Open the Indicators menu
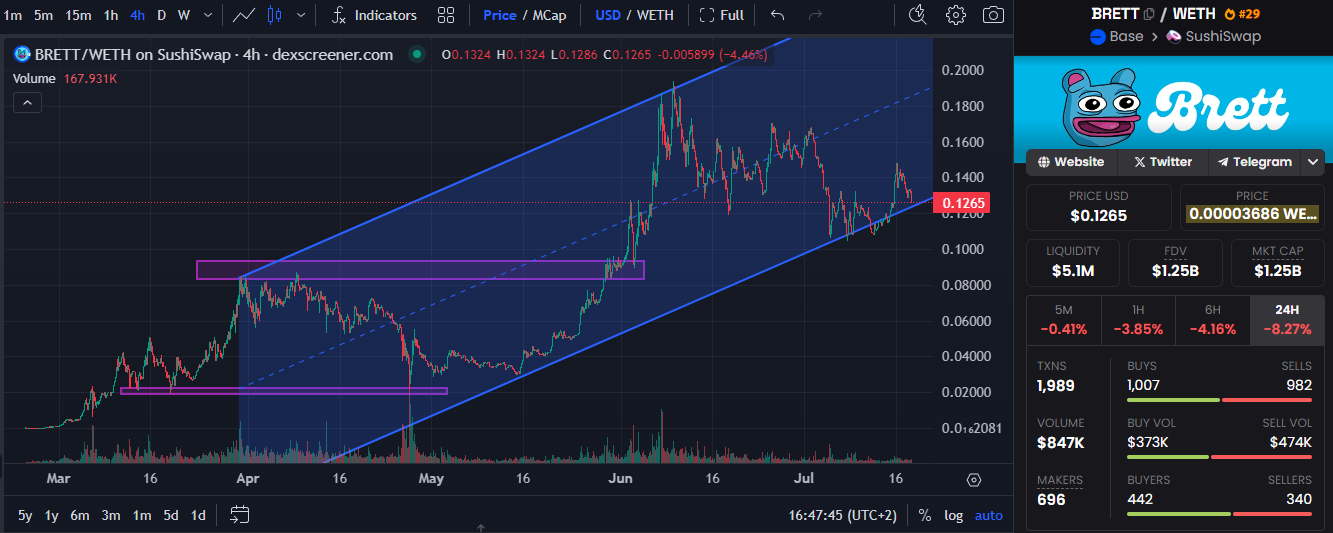This screenshot has height=533, width=1333. coord(374,15)
